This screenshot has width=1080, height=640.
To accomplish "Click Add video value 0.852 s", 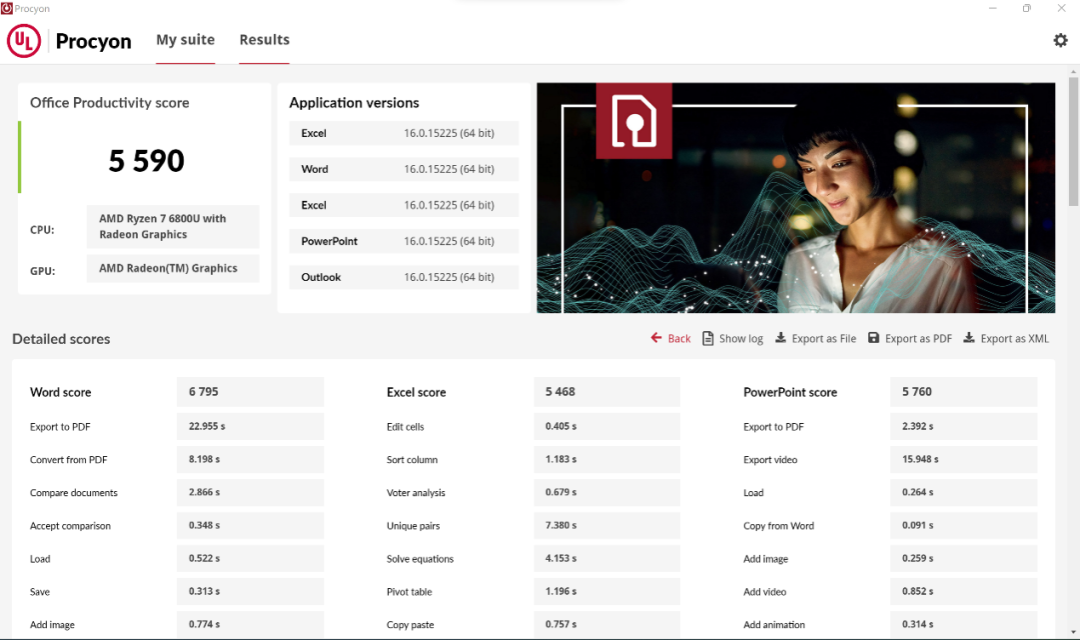I will pos(964,592).
